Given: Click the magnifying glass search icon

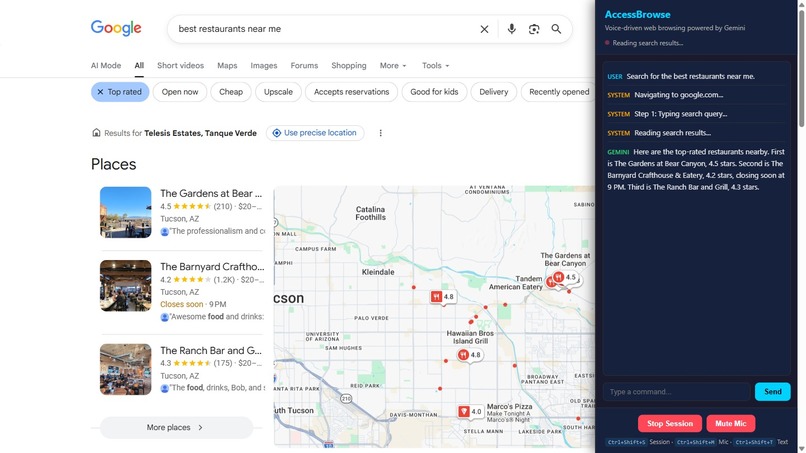Looking at the screenshot, I should pyautogui.click(x=556, y=29).
